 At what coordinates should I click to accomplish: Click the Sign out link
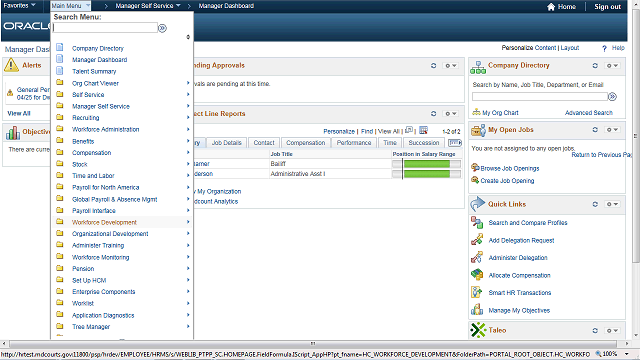tap(607, 7)
